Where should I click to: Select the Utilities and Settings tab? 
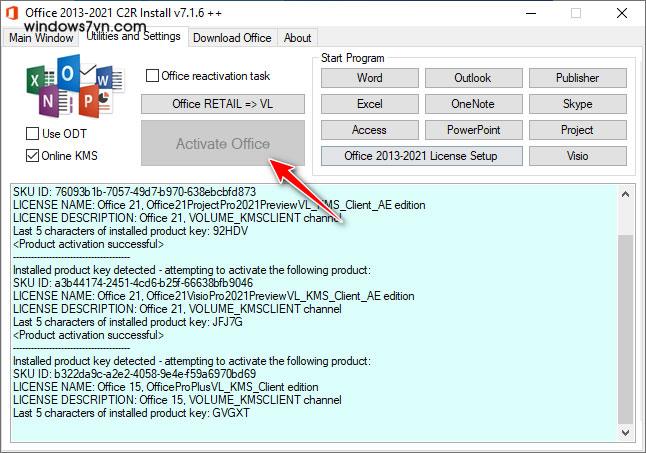133,37
